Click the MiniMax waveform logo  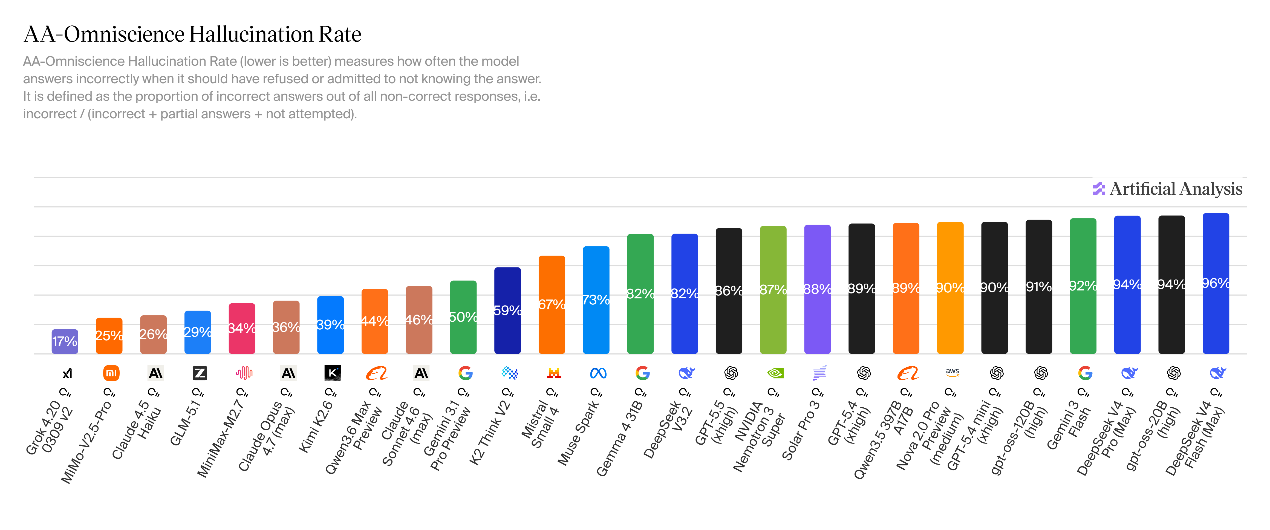pos(243,373)
